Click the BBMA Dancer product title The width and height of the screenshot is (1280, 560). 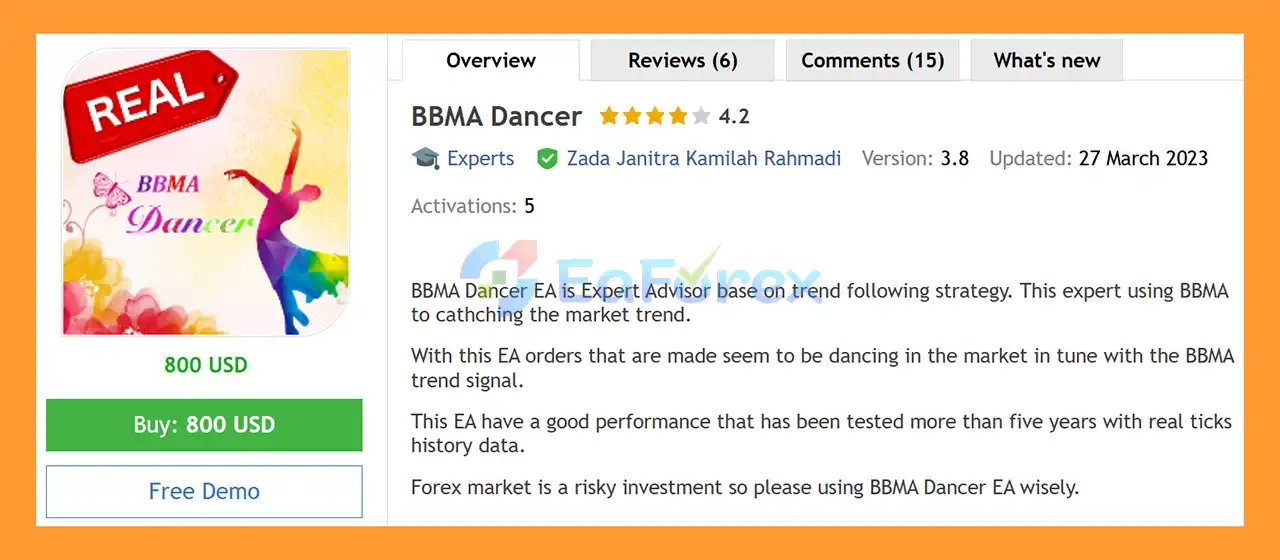click(x=496, y=116)
